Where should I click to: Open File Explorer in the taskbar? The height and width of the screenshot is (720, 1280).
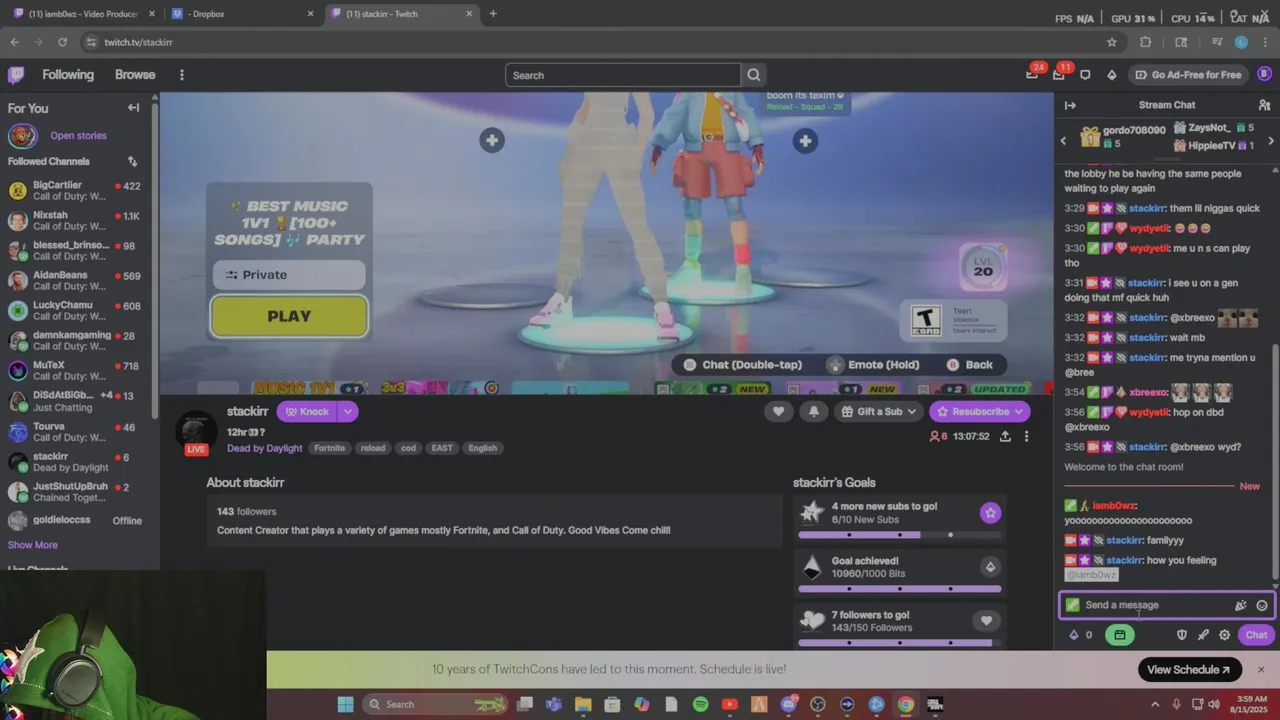pos(583,704)
